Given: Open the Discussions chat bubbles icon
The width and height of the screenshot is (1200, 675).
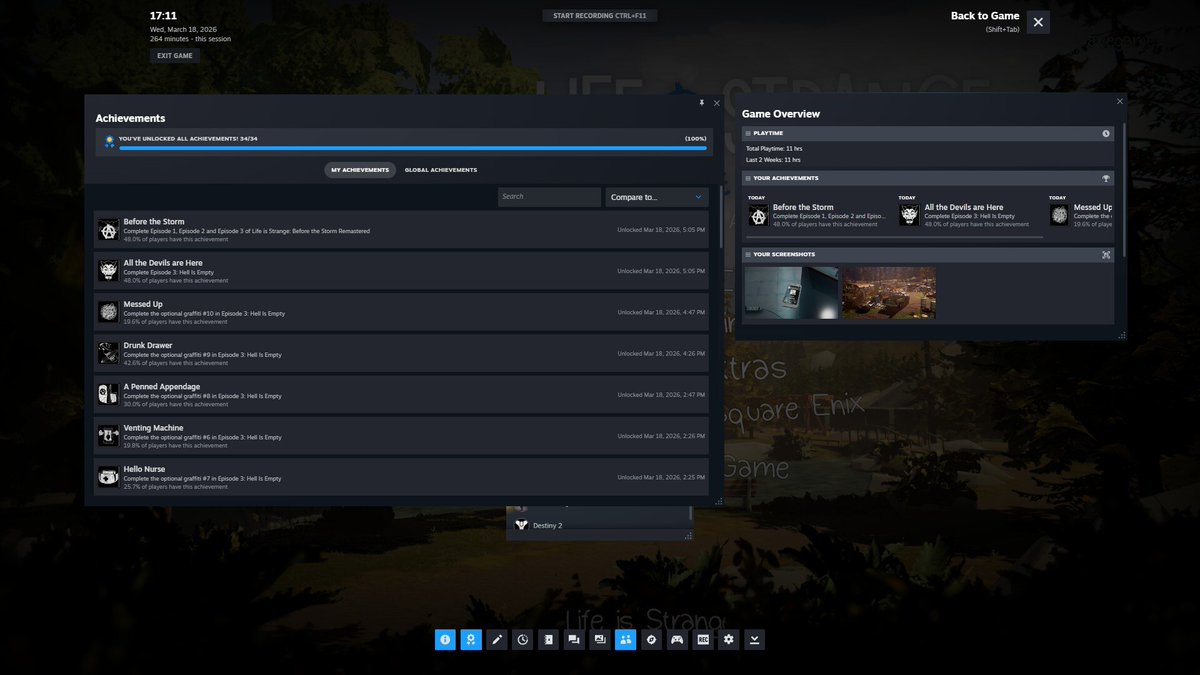Looking at the screenshot, I should (574, 639).
